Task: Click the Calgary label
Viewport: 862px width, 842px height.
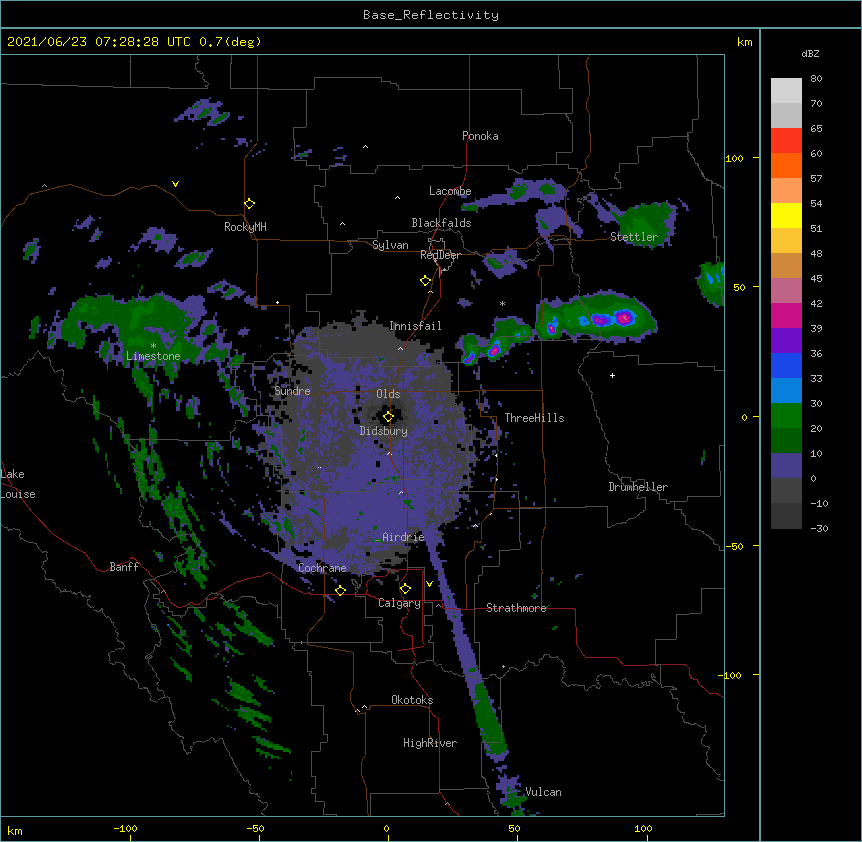Action: tap(399, 603)
